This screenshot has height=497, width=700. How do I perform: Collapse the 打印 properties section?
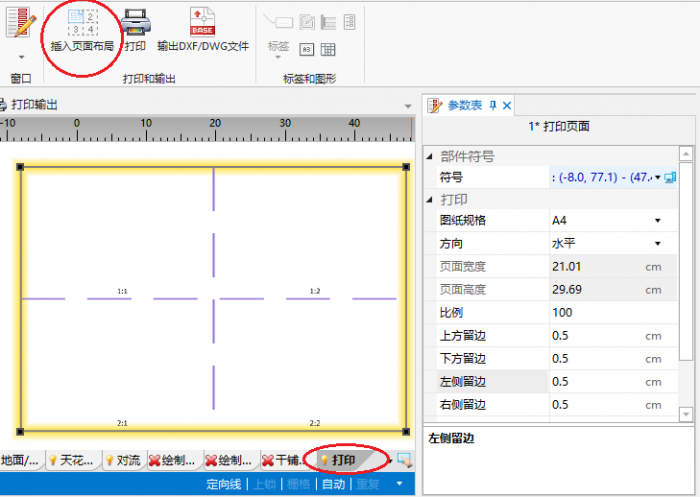[x=430, y=199]
